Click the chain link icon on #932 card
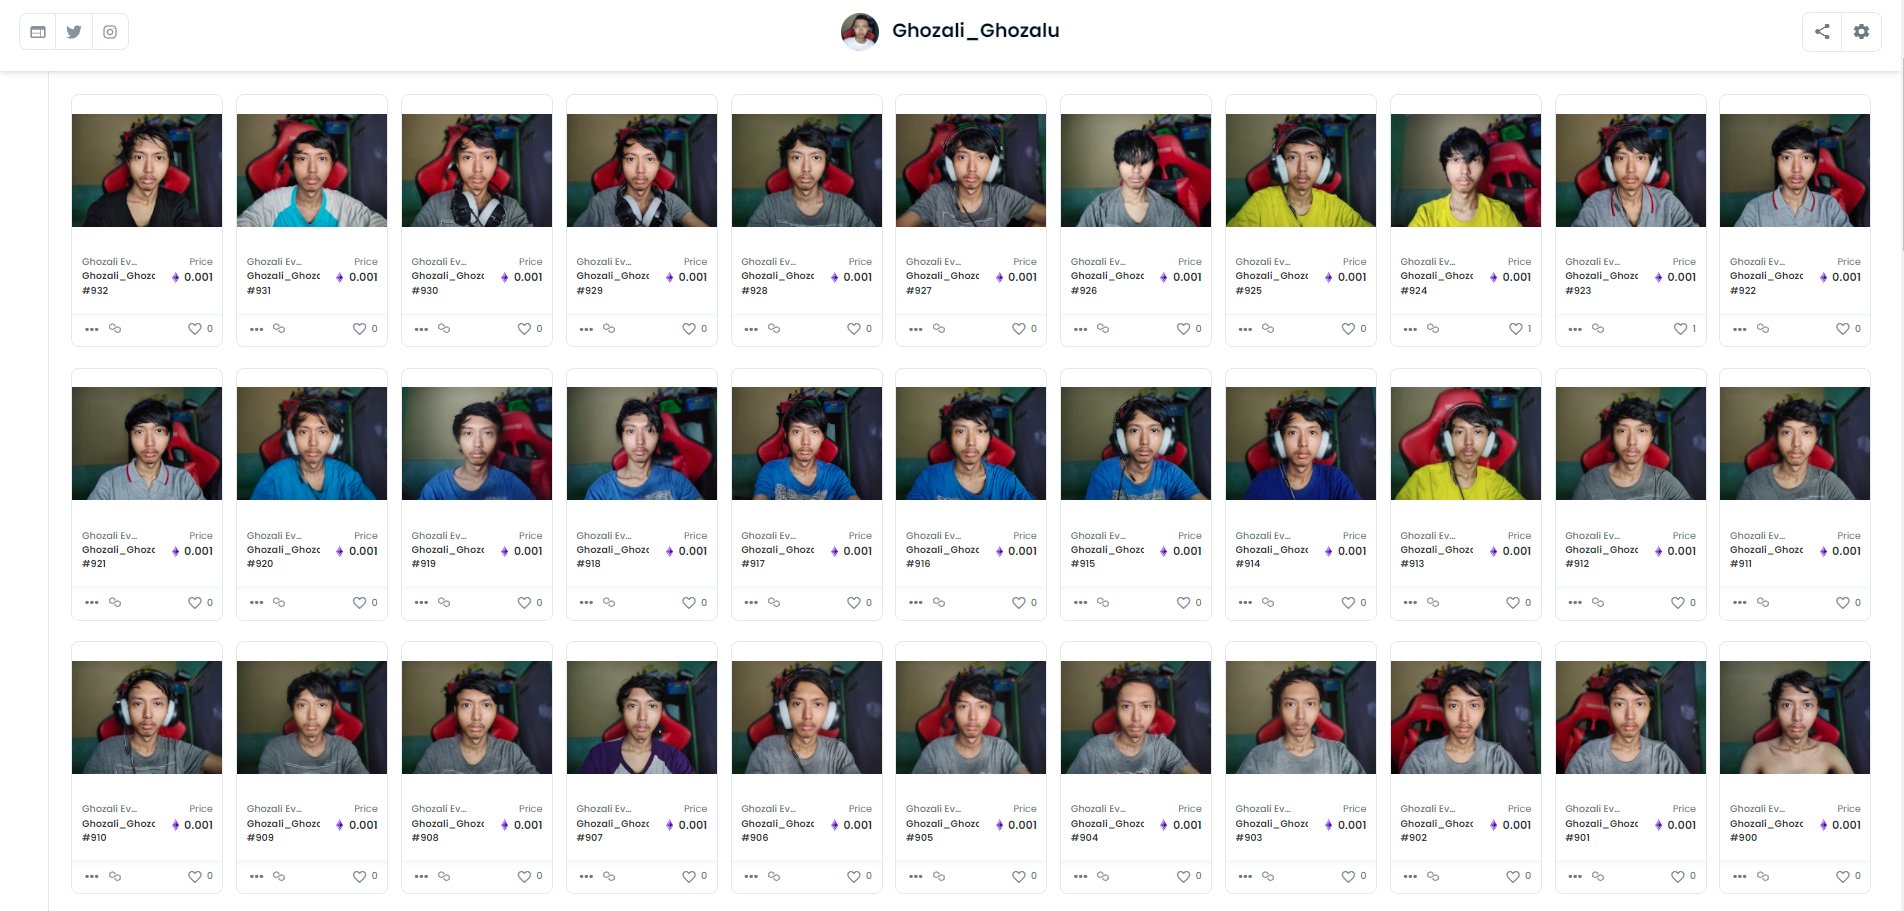The height and width of the screenshot is (911, 1904). coord(115,328)
